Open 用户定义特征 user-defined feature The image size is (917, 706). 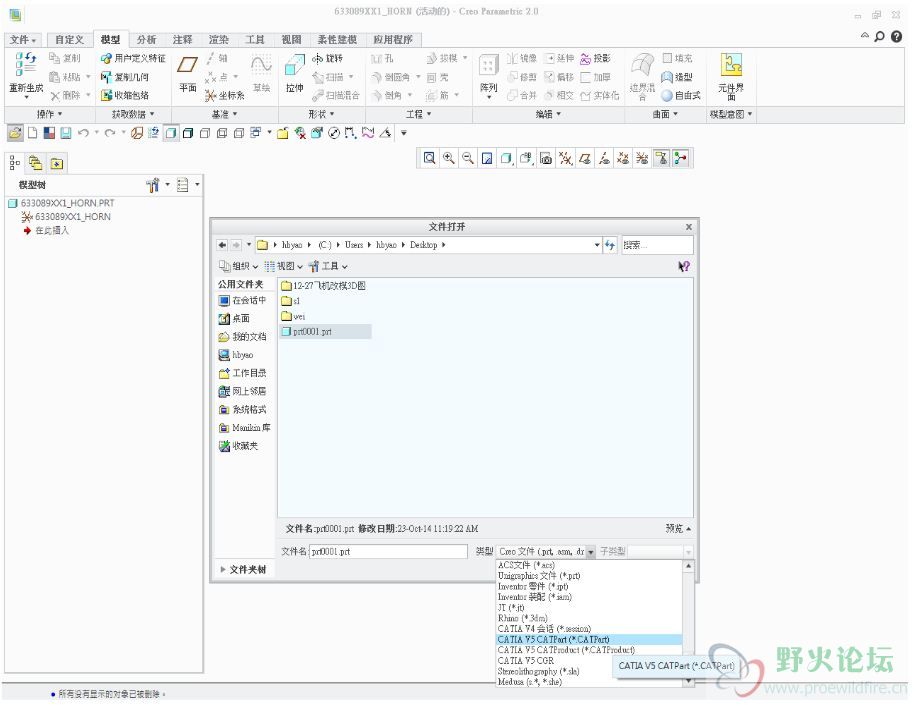click(x=133, y=58)
